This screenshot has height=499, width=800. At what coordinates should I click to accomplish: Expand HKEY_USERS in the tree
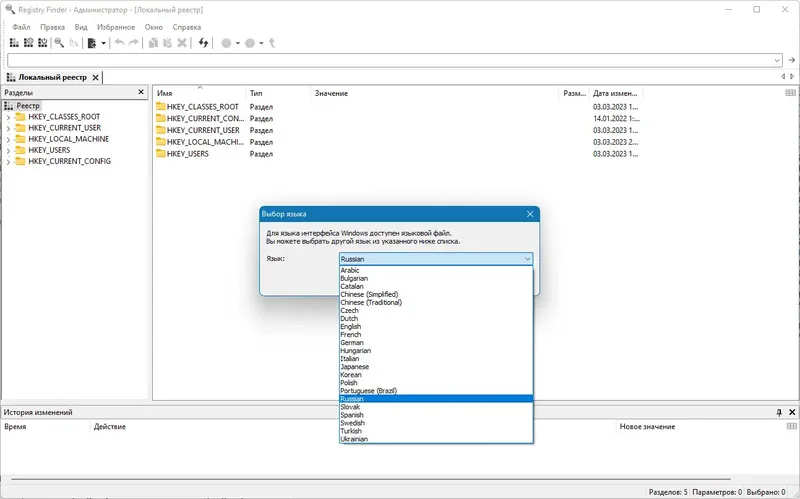[x=8, y=151]
